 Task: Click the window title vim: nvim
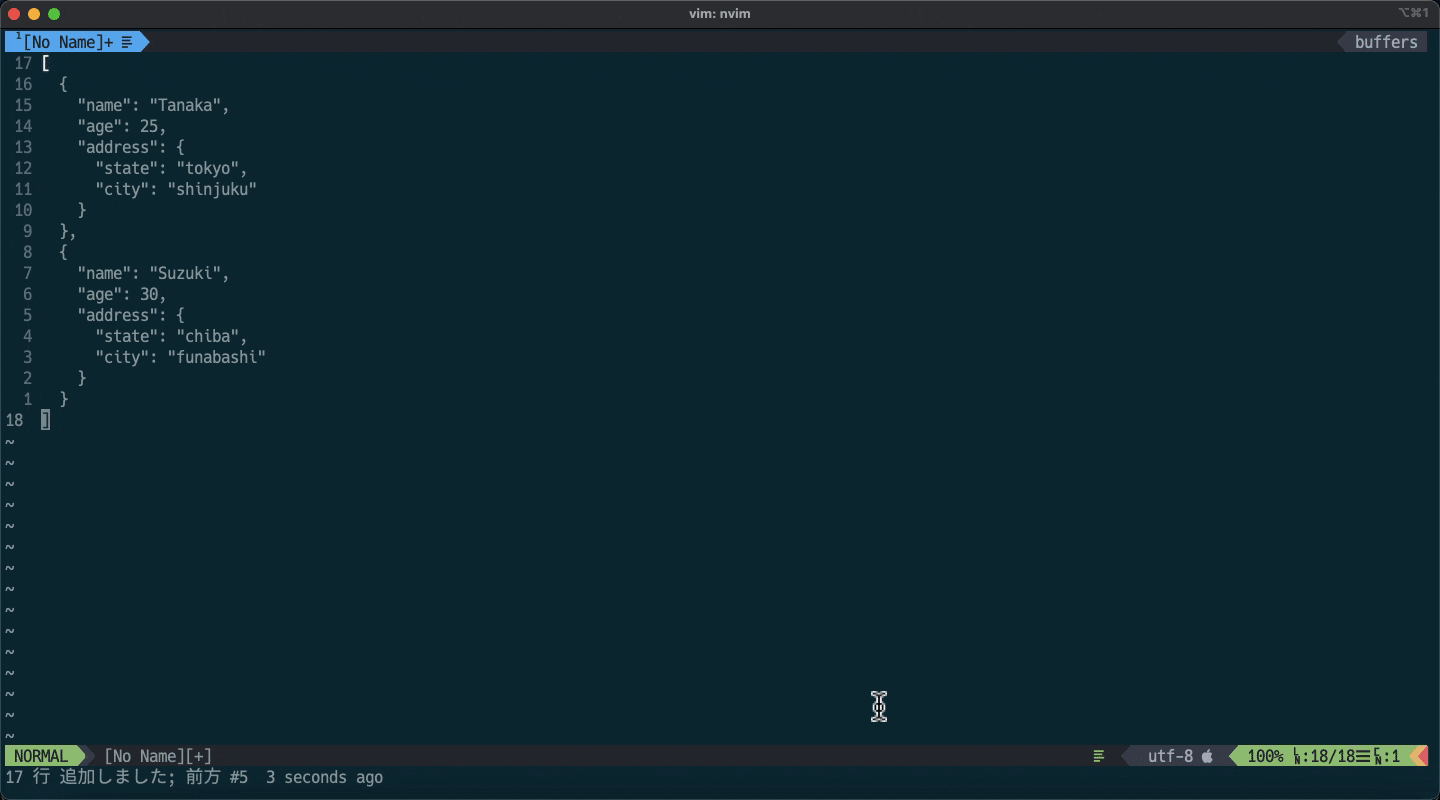[719, 13]
